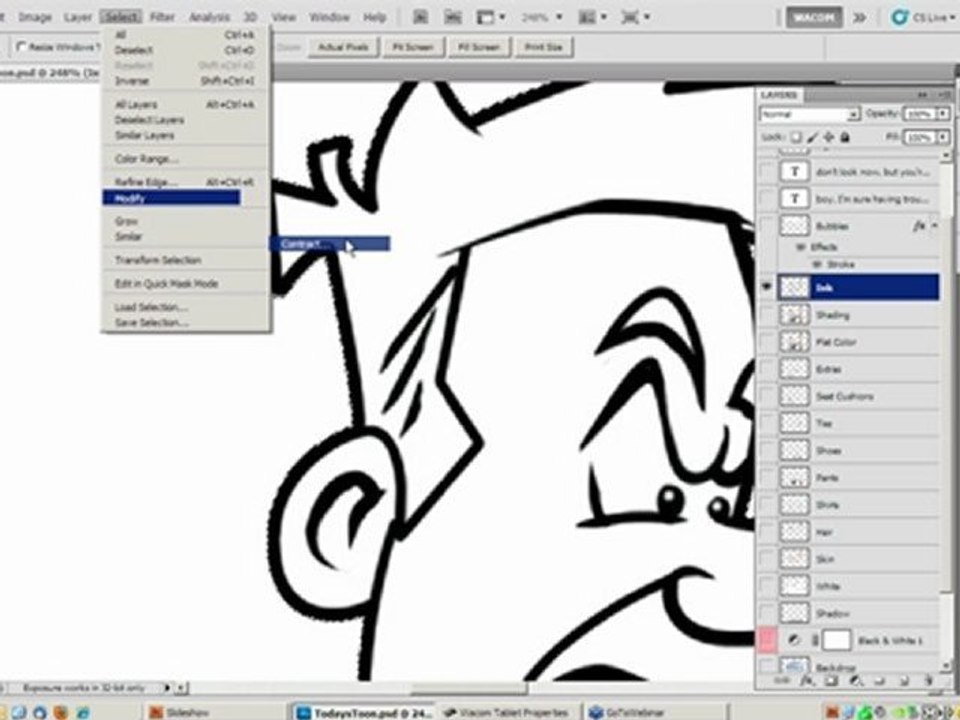Click lock all padlock icon
The height and width of the screenshot is (720, 960).
click(845, 137)
